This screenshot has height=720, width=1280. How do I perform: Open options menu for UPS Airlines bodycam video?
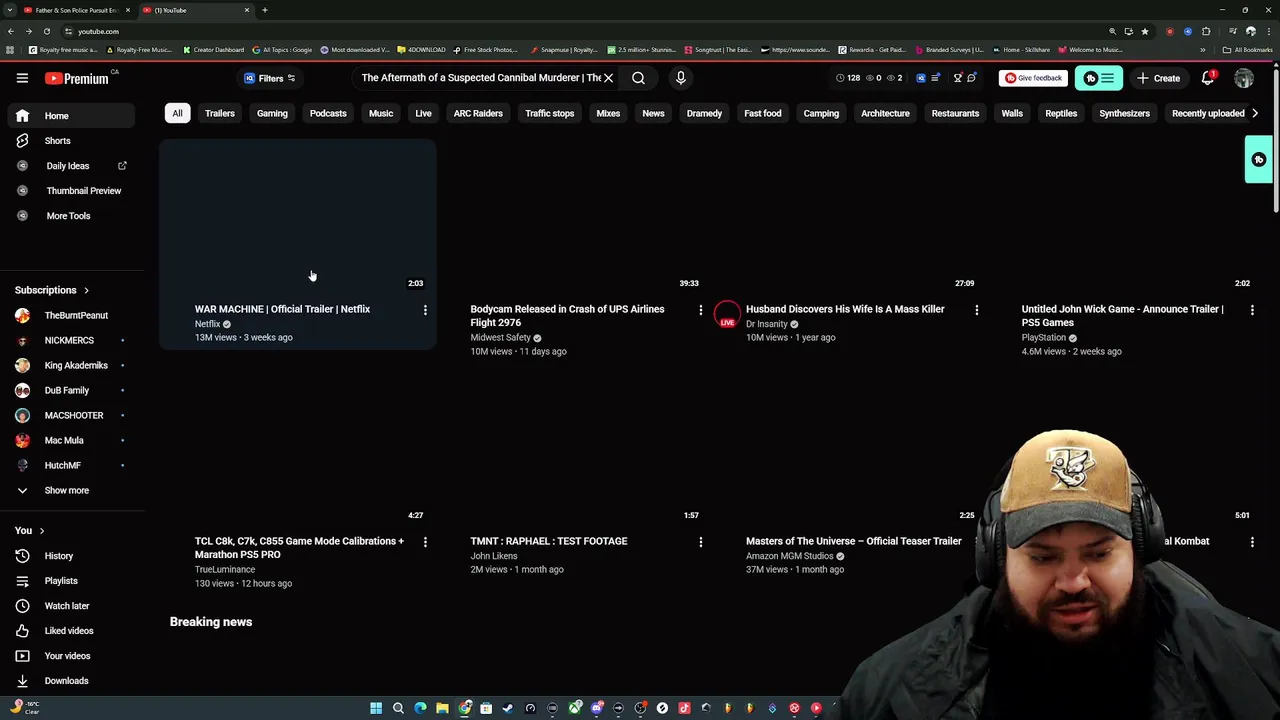700,310
